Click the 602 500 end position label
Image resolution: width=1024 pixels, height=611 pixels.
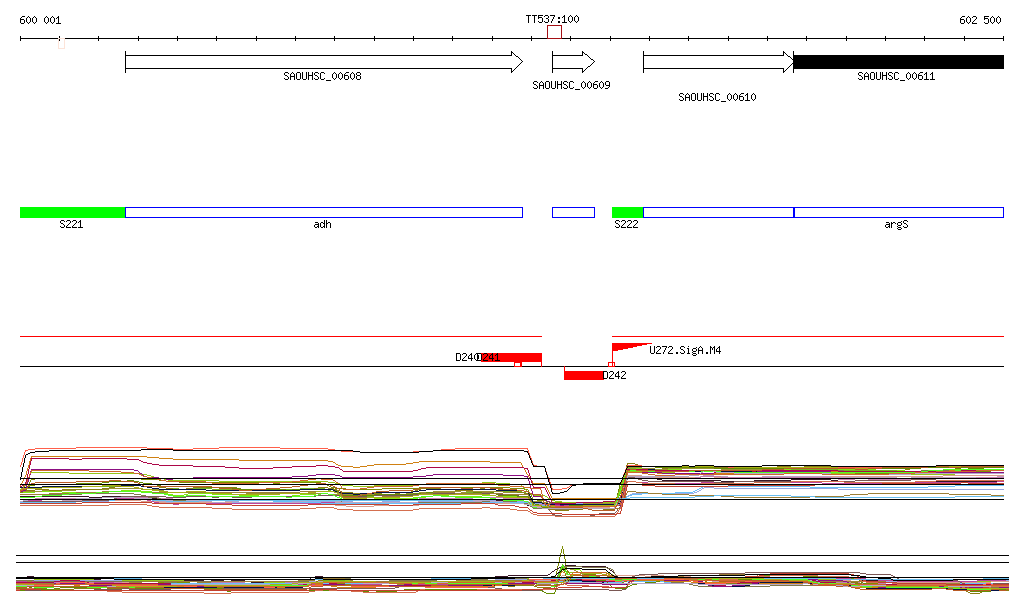(979, 20)
